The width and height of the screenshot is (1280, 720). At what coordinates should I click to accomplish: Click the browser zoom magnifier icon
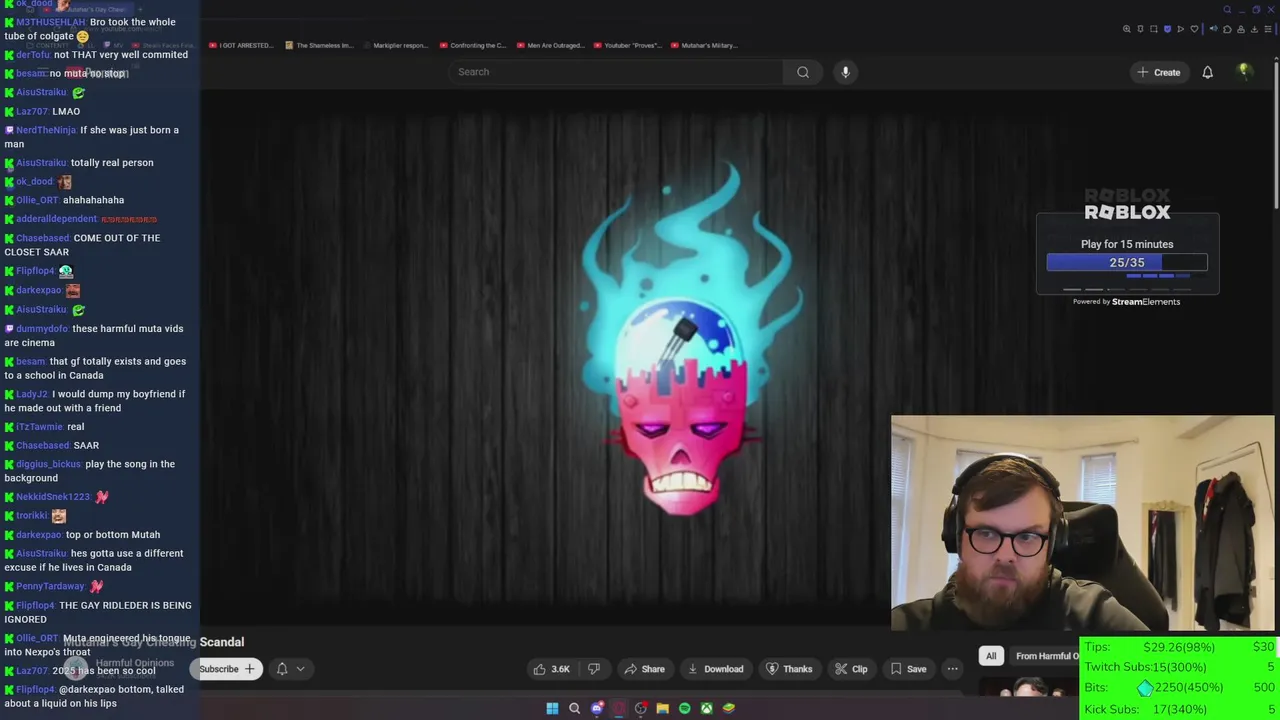[1127, 29]
